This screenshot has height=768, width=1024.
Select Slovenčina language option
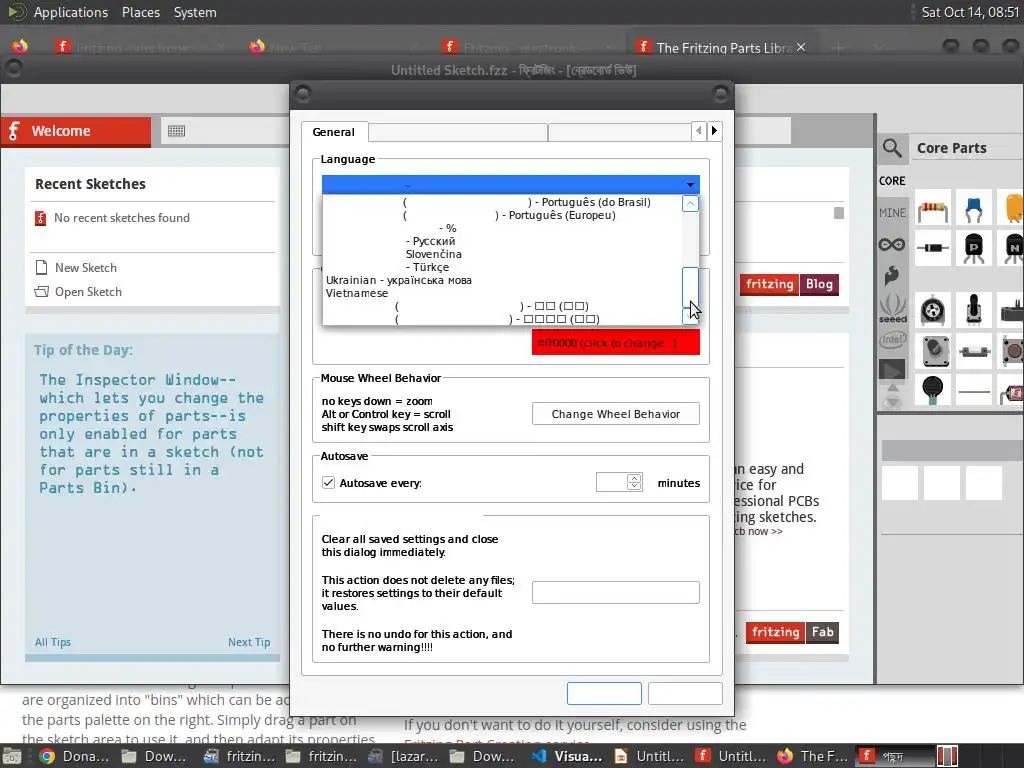(x=502, y=254)
